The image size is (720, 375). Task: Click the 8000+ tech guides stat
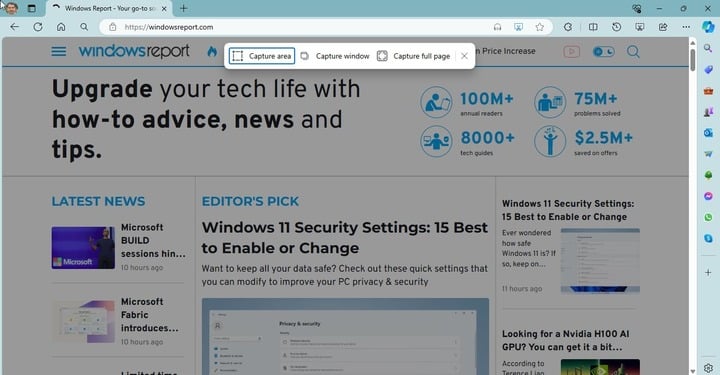467,141
